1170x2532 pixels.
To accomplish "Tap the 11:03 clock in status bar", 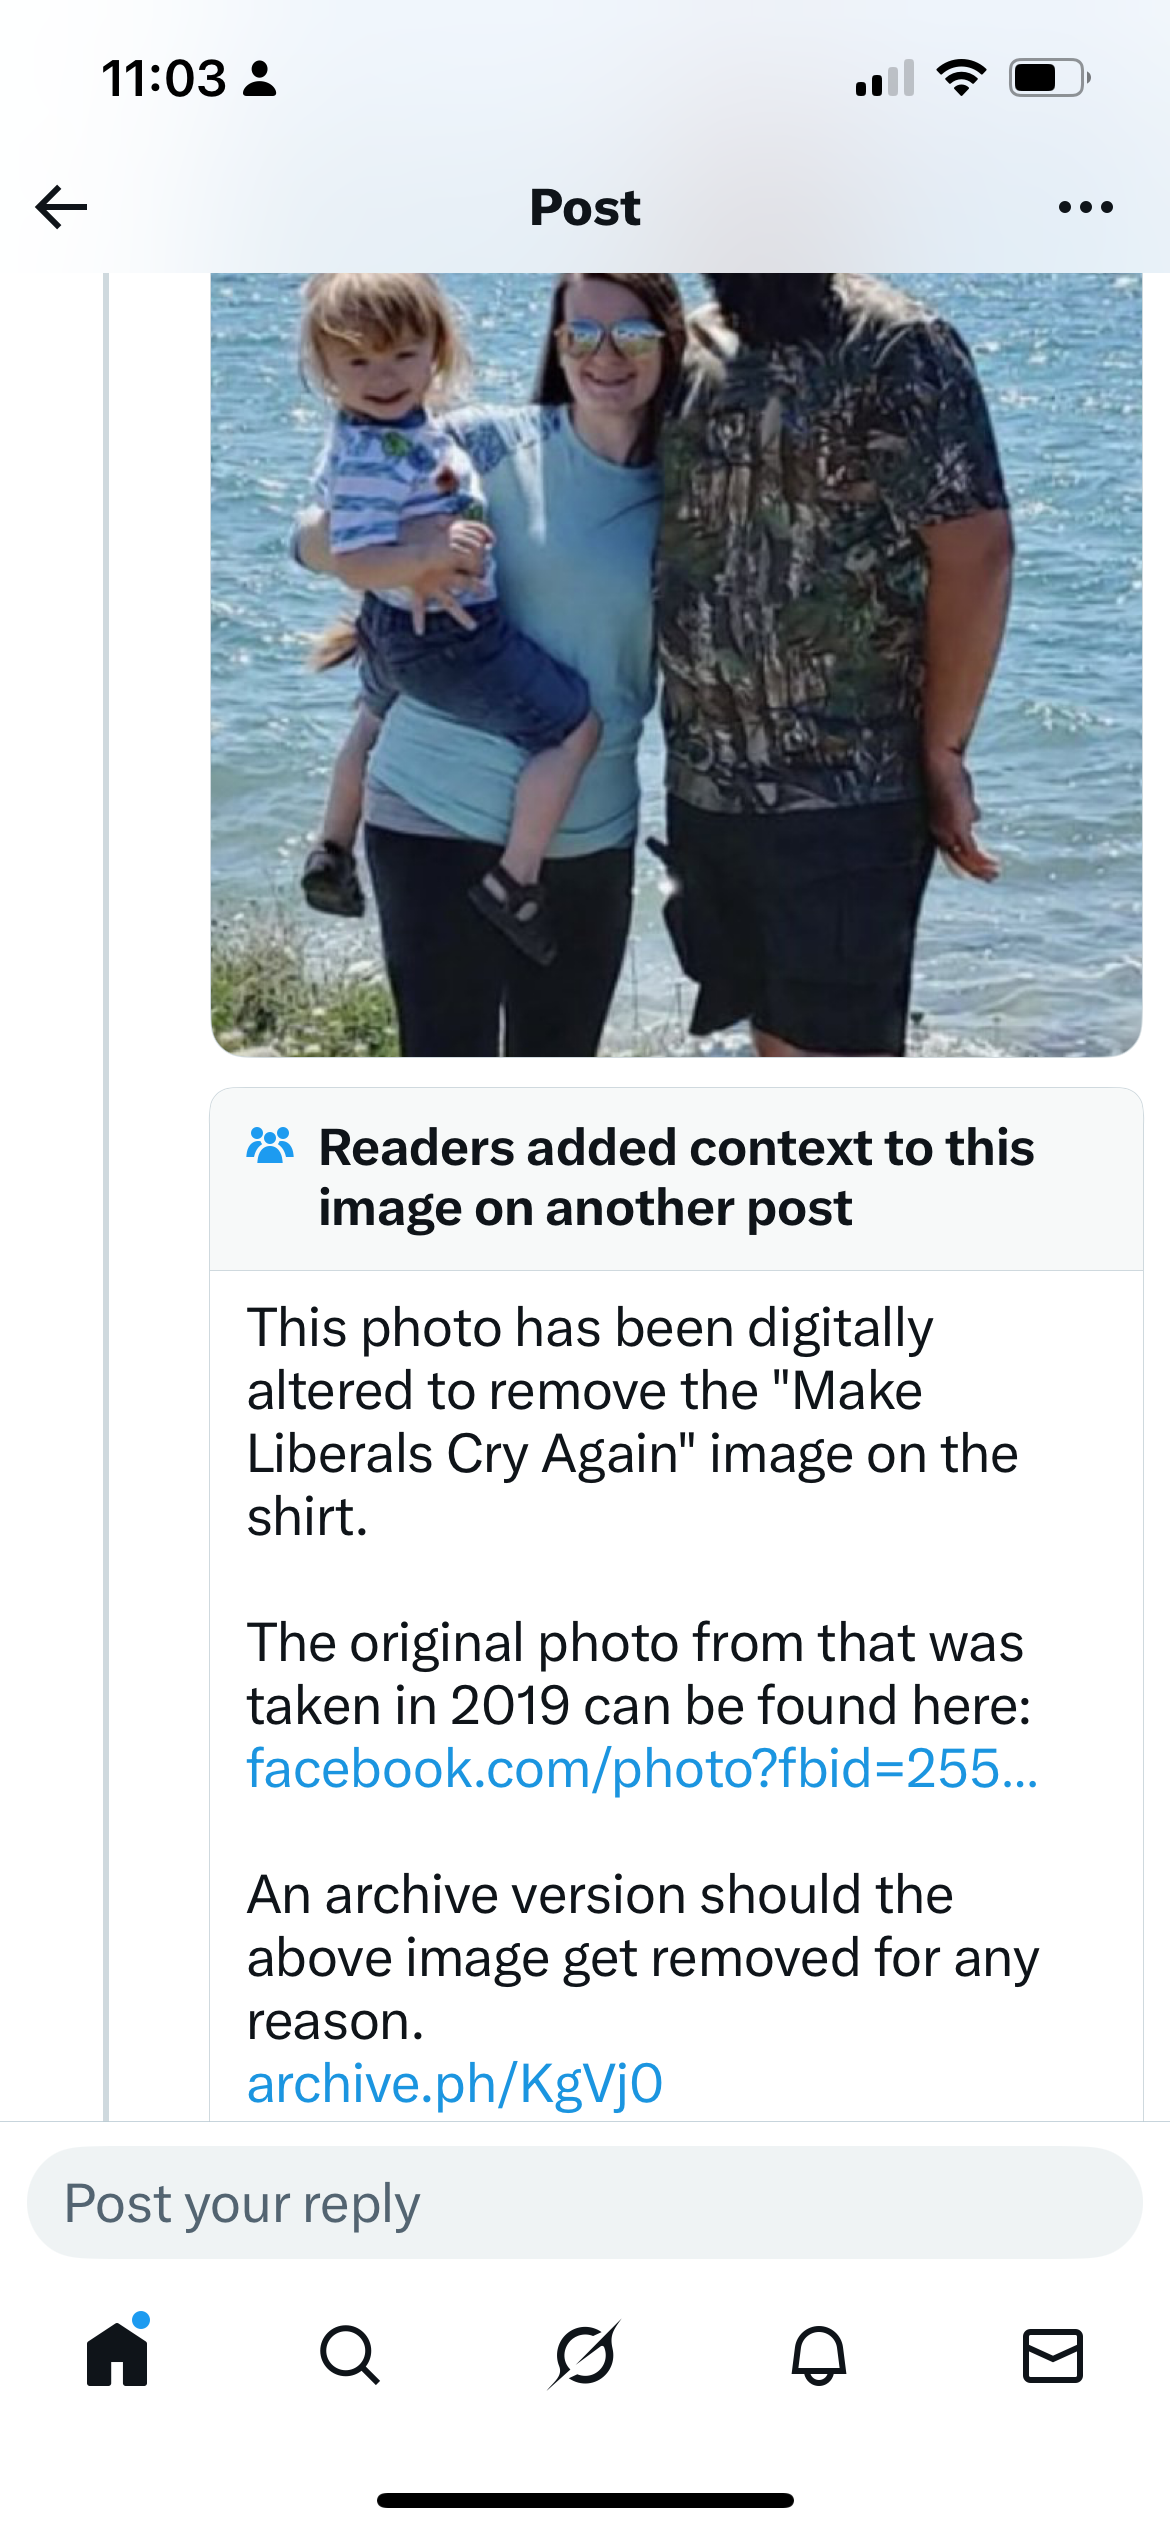I will (164, 78).
